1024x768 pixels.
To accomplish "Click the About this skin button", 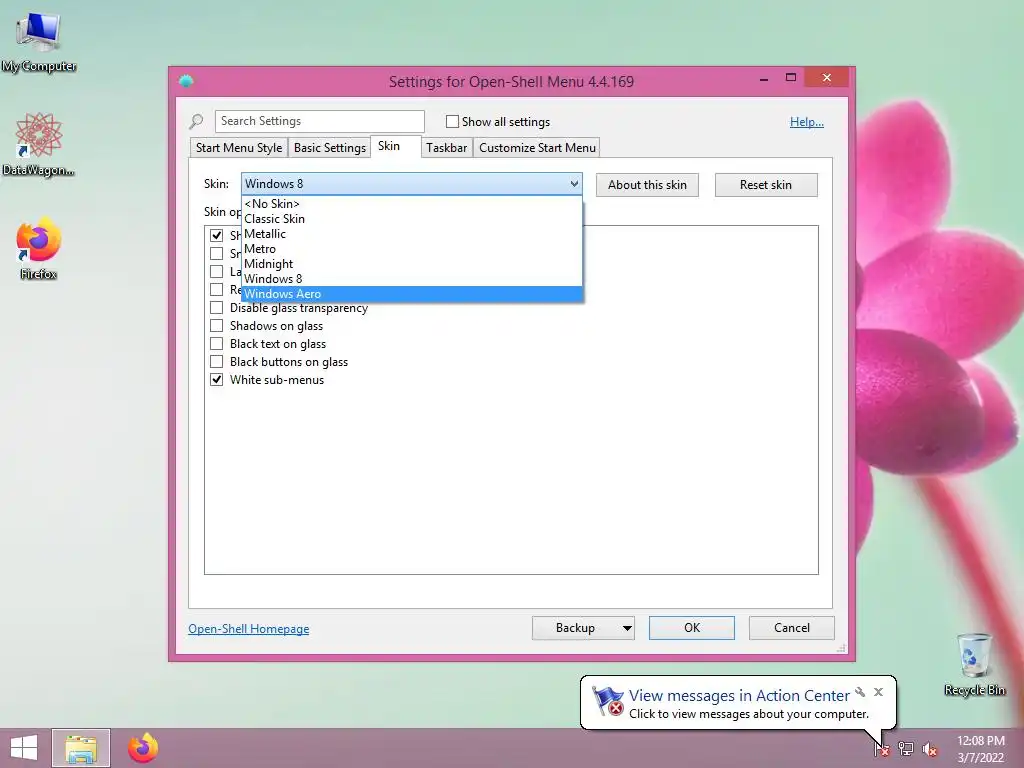I will (647, 185).
